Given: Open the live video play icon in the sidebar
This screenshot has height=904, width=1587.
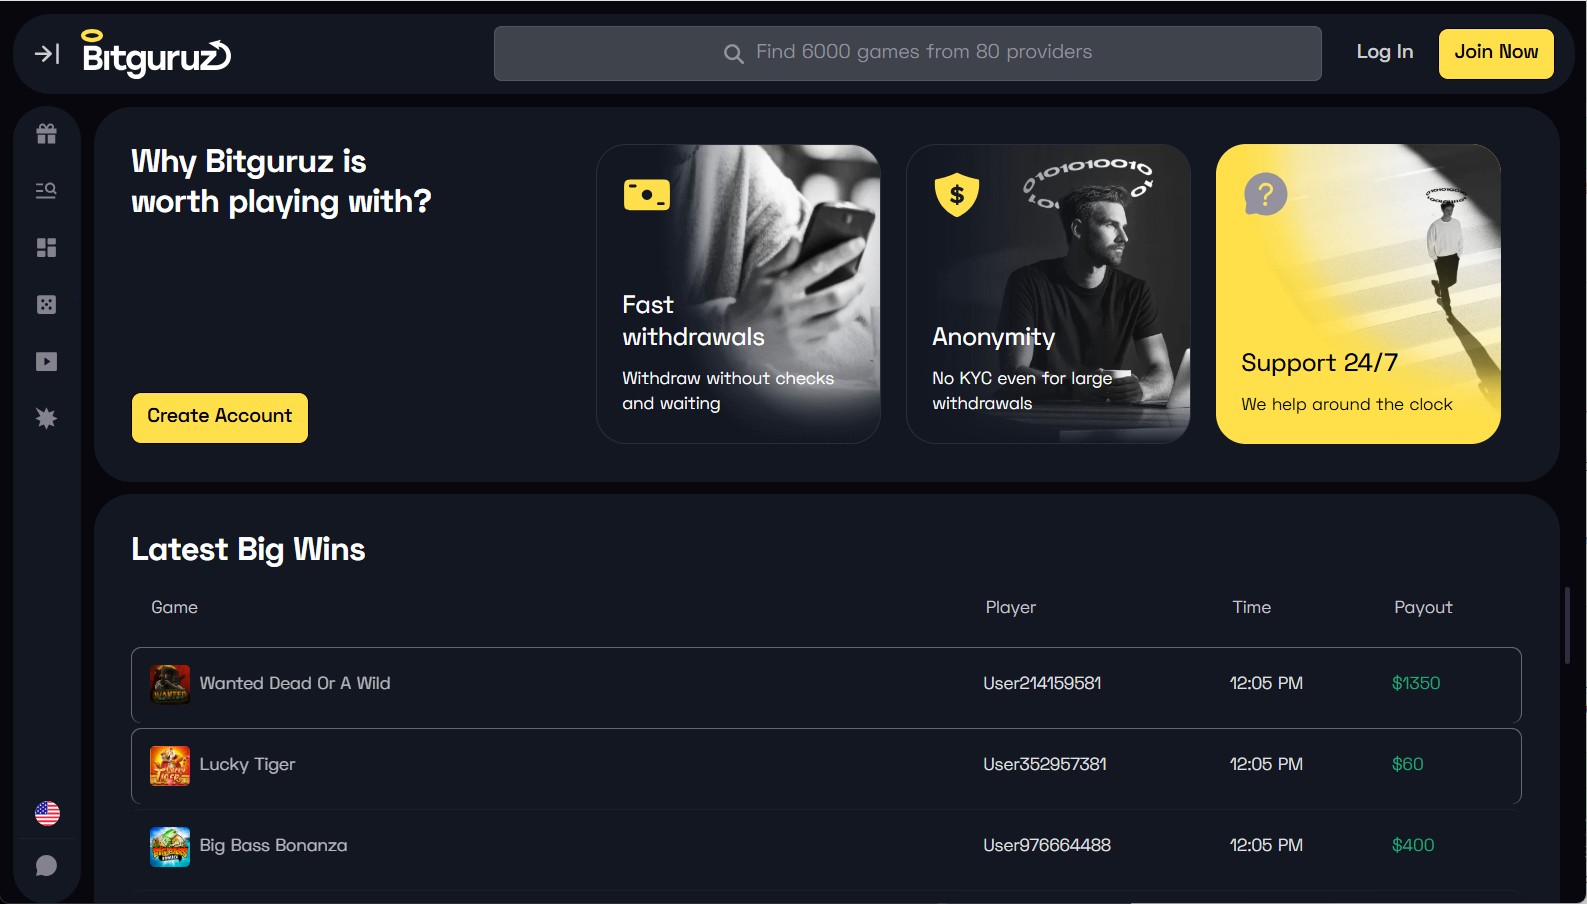Looking at the screenshot, I should pos(47,361).
